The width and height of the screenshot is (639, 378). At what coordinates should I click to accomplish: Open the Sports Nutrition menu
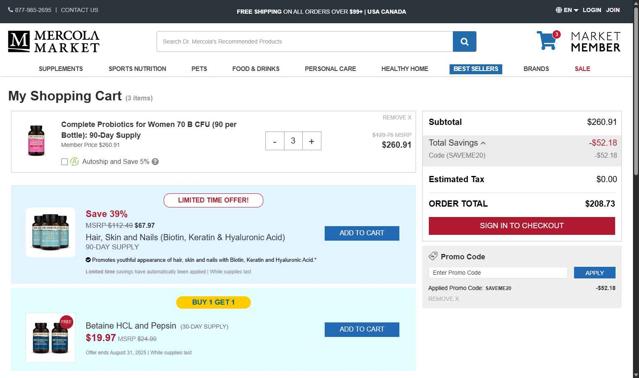[137, 69]
